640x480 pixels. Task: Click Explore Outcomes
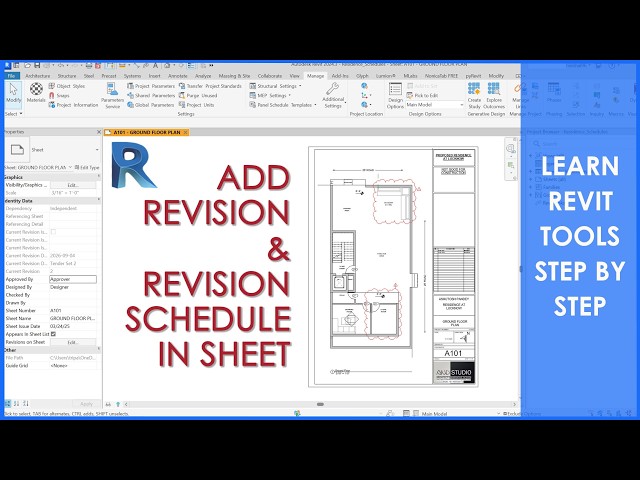click(494, 95)
